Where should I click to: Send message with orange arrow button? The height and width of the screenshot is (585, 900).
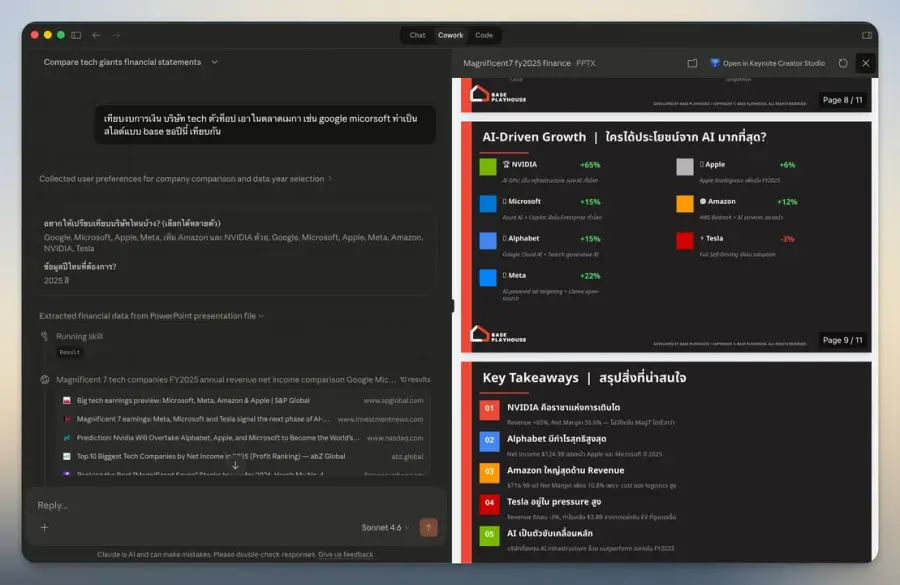coord(428,528)
